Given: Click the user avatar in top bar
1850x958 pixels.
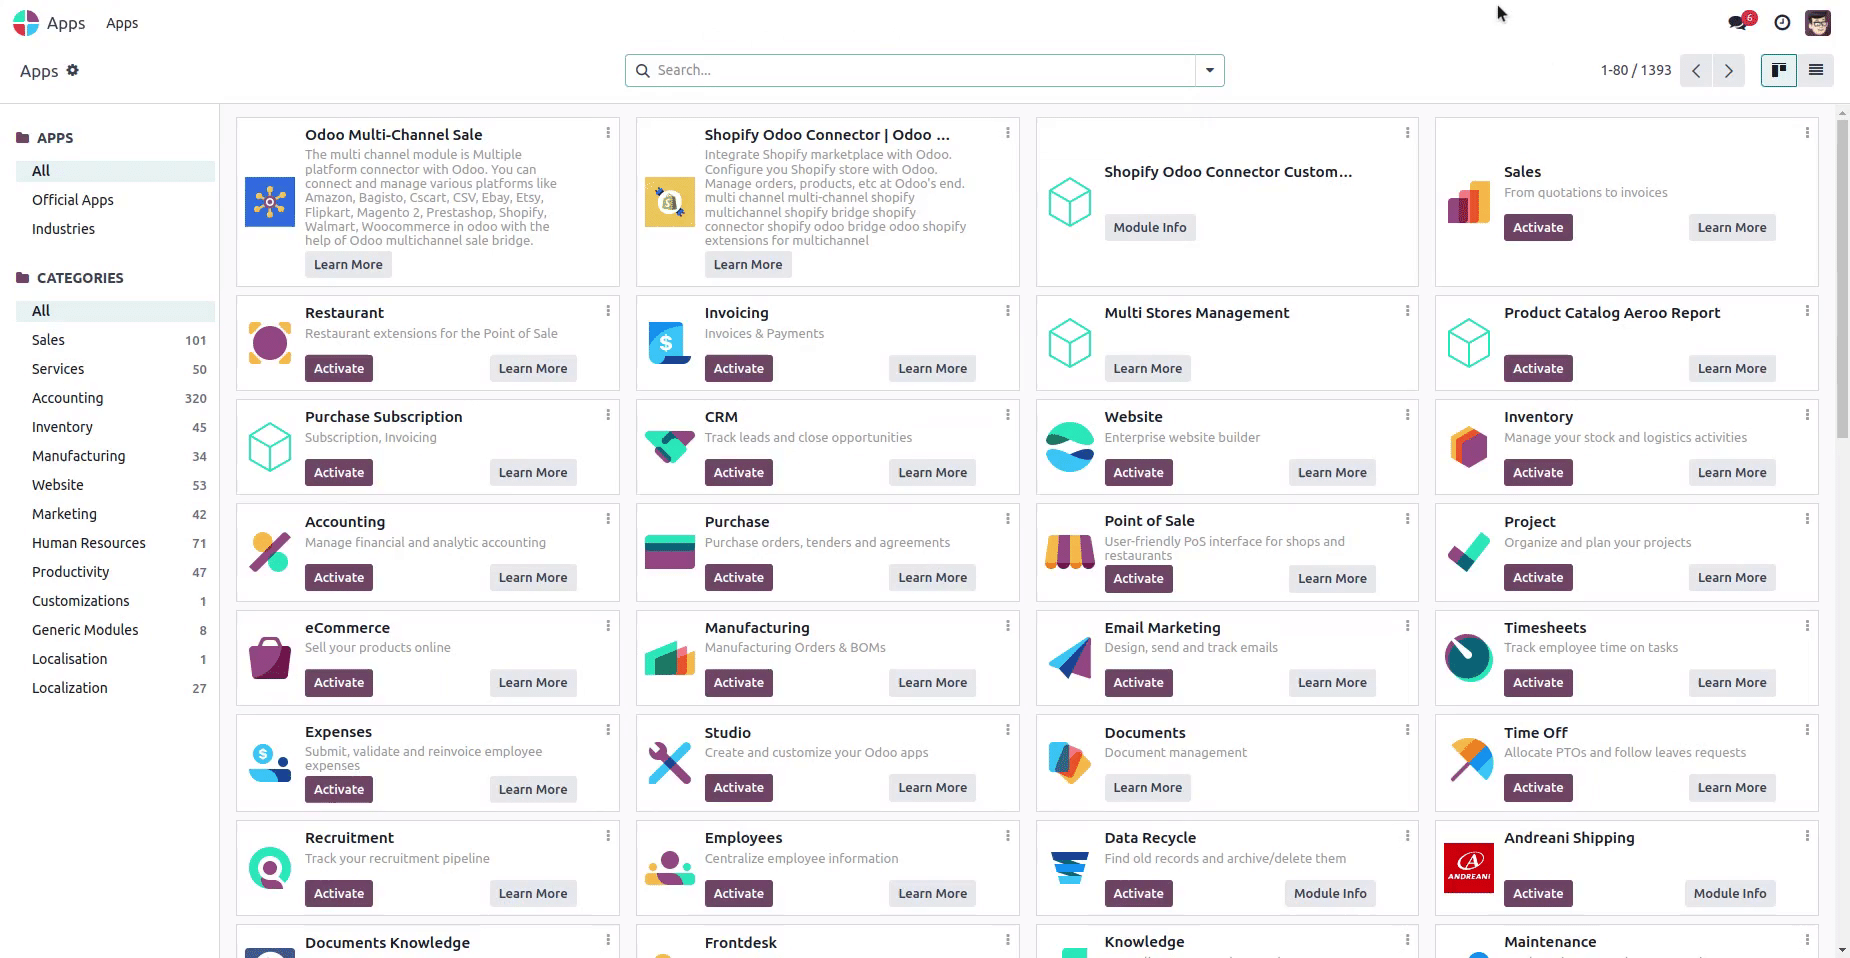Looking at the screenshot, I should click(1817, 23).
